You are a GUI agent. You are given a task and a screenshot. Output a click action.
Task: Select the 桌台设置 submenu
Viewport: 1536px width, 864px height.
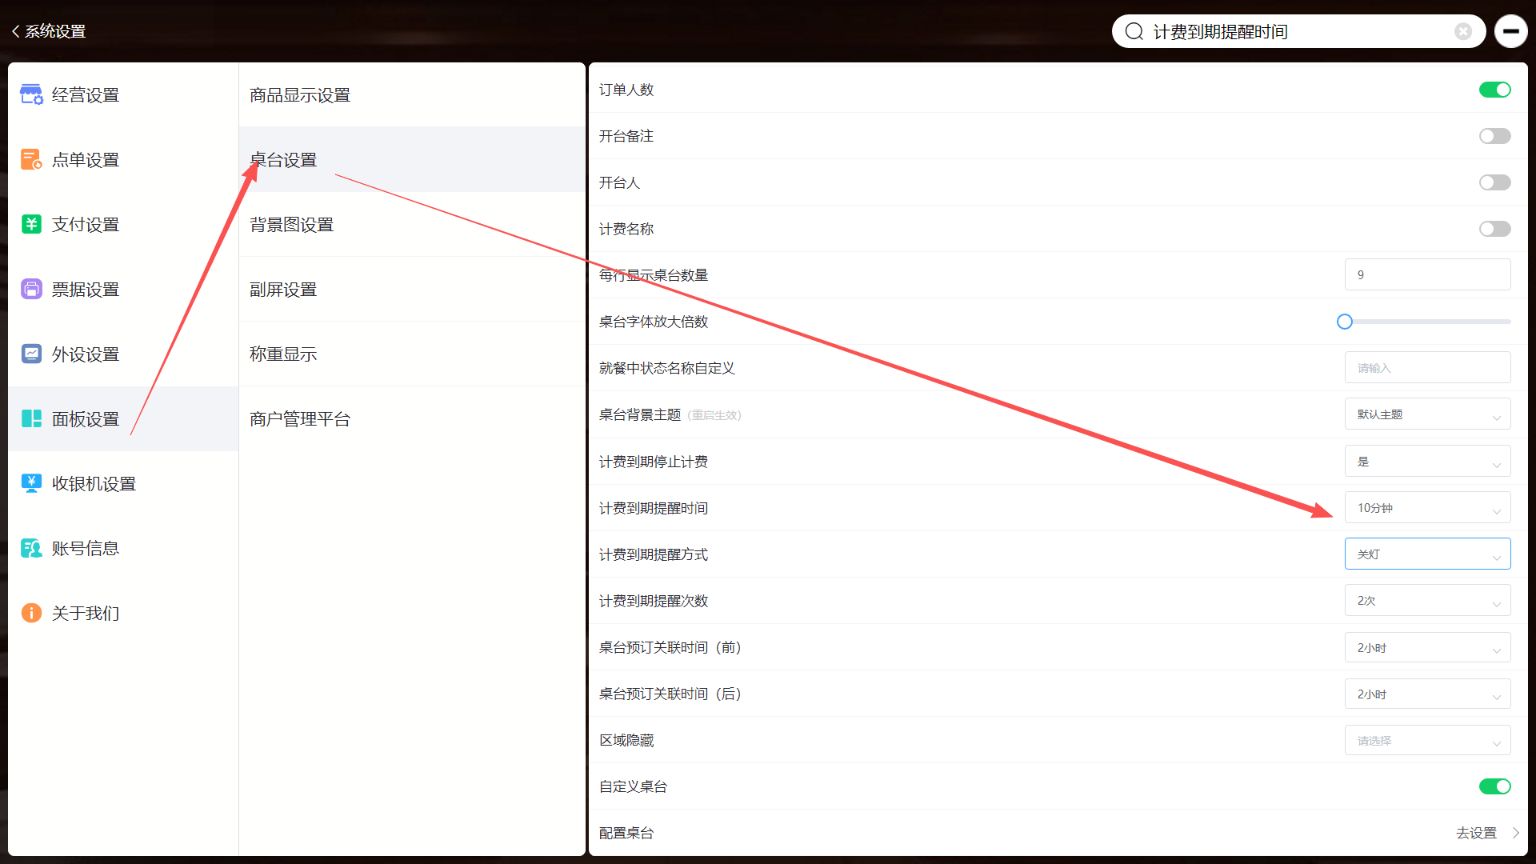pyautogui.click(x=412, y=160)
